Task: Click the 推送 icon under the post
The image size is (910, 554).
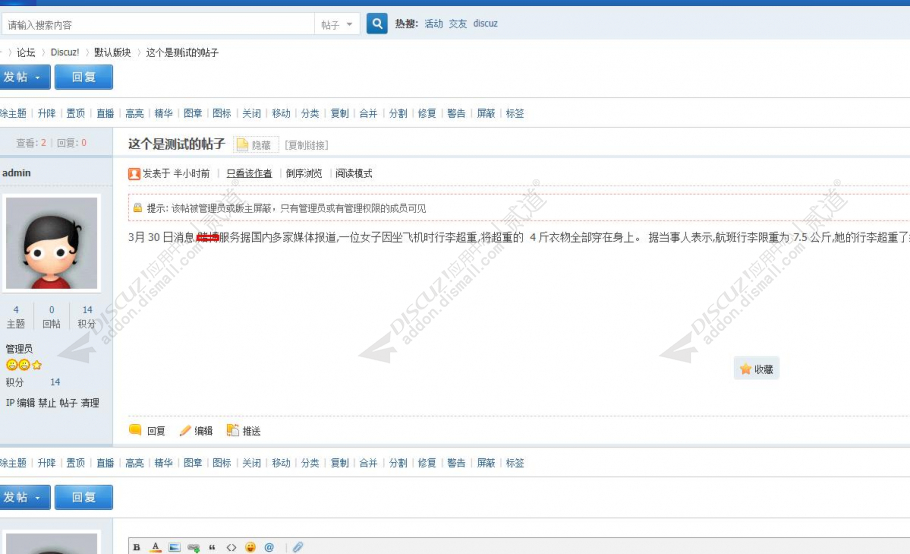Action: (x=244, y=430)
